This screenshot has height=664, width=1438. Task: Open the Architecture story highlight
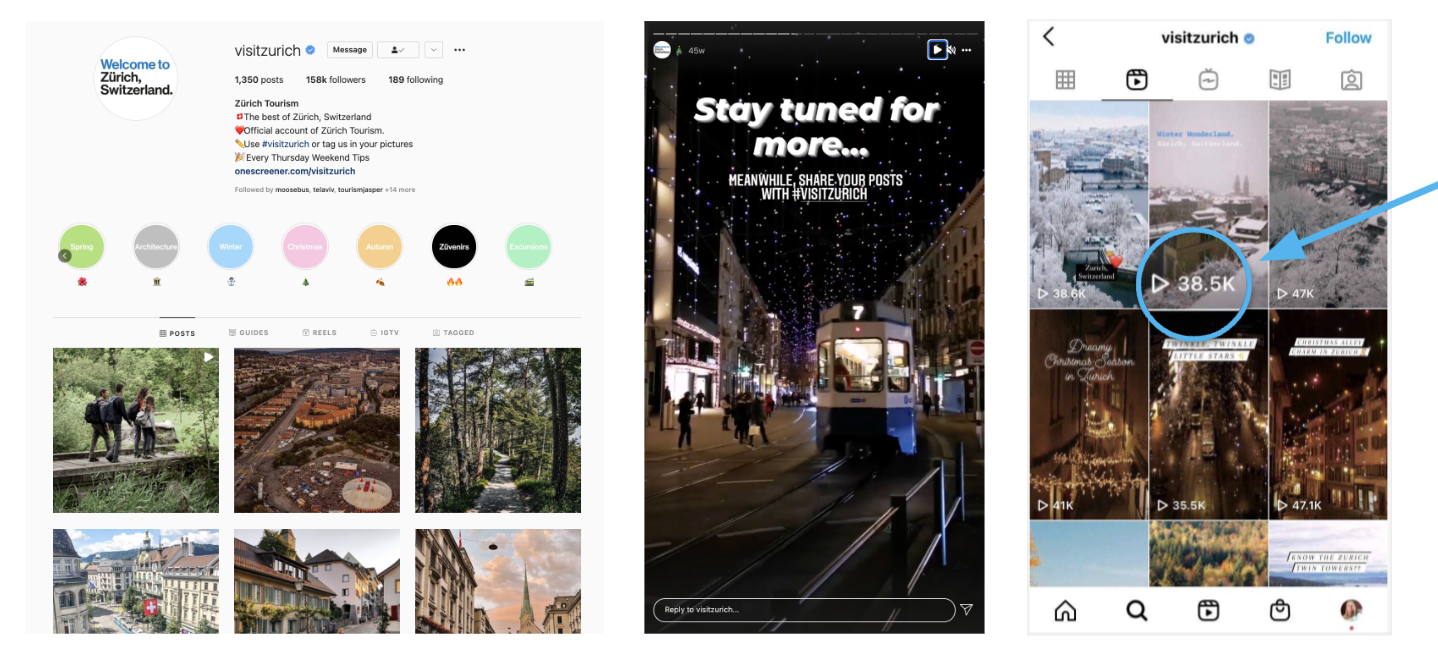tap(156, 247)
